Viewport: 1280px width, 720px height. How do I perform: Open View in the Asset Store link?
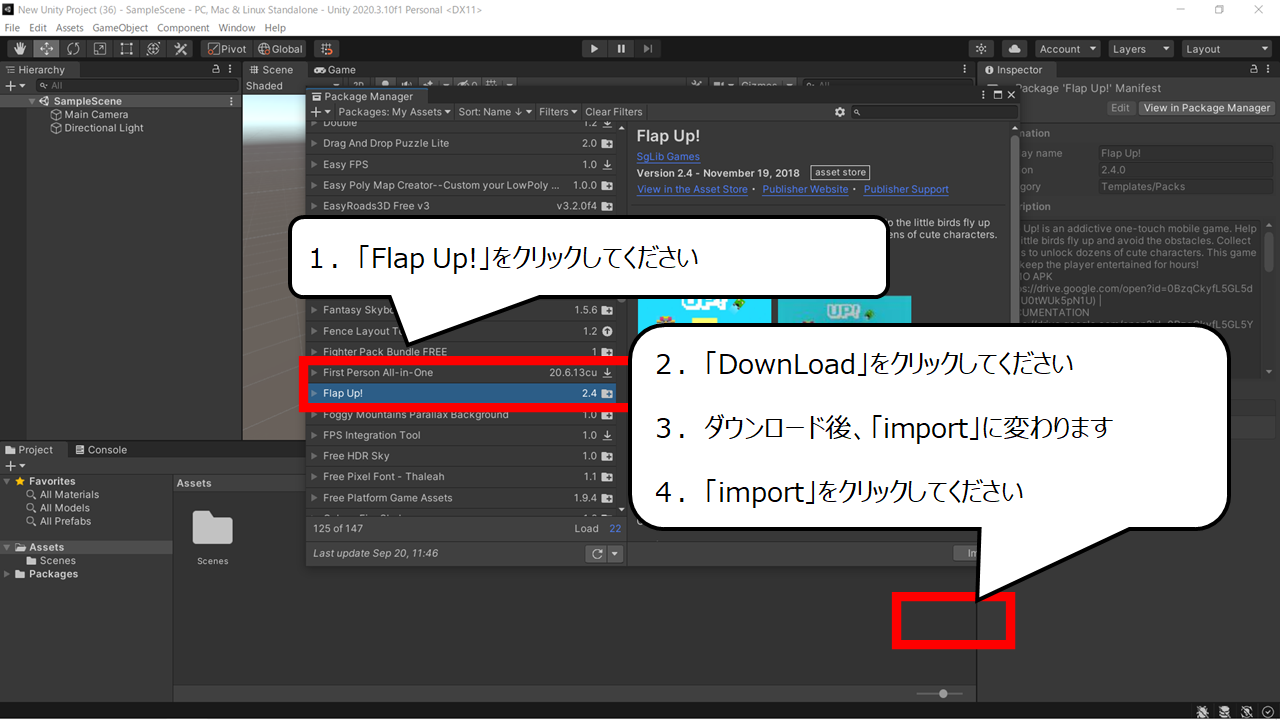click(x=692, y=189)
